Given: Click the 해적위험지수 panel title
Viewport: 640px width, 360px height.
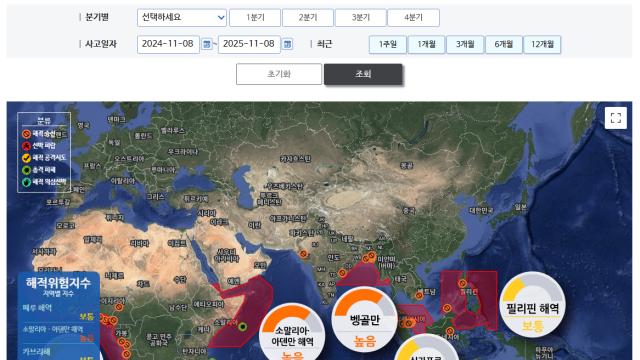Looking at the screenshot, I should click(x=58, y=282).
